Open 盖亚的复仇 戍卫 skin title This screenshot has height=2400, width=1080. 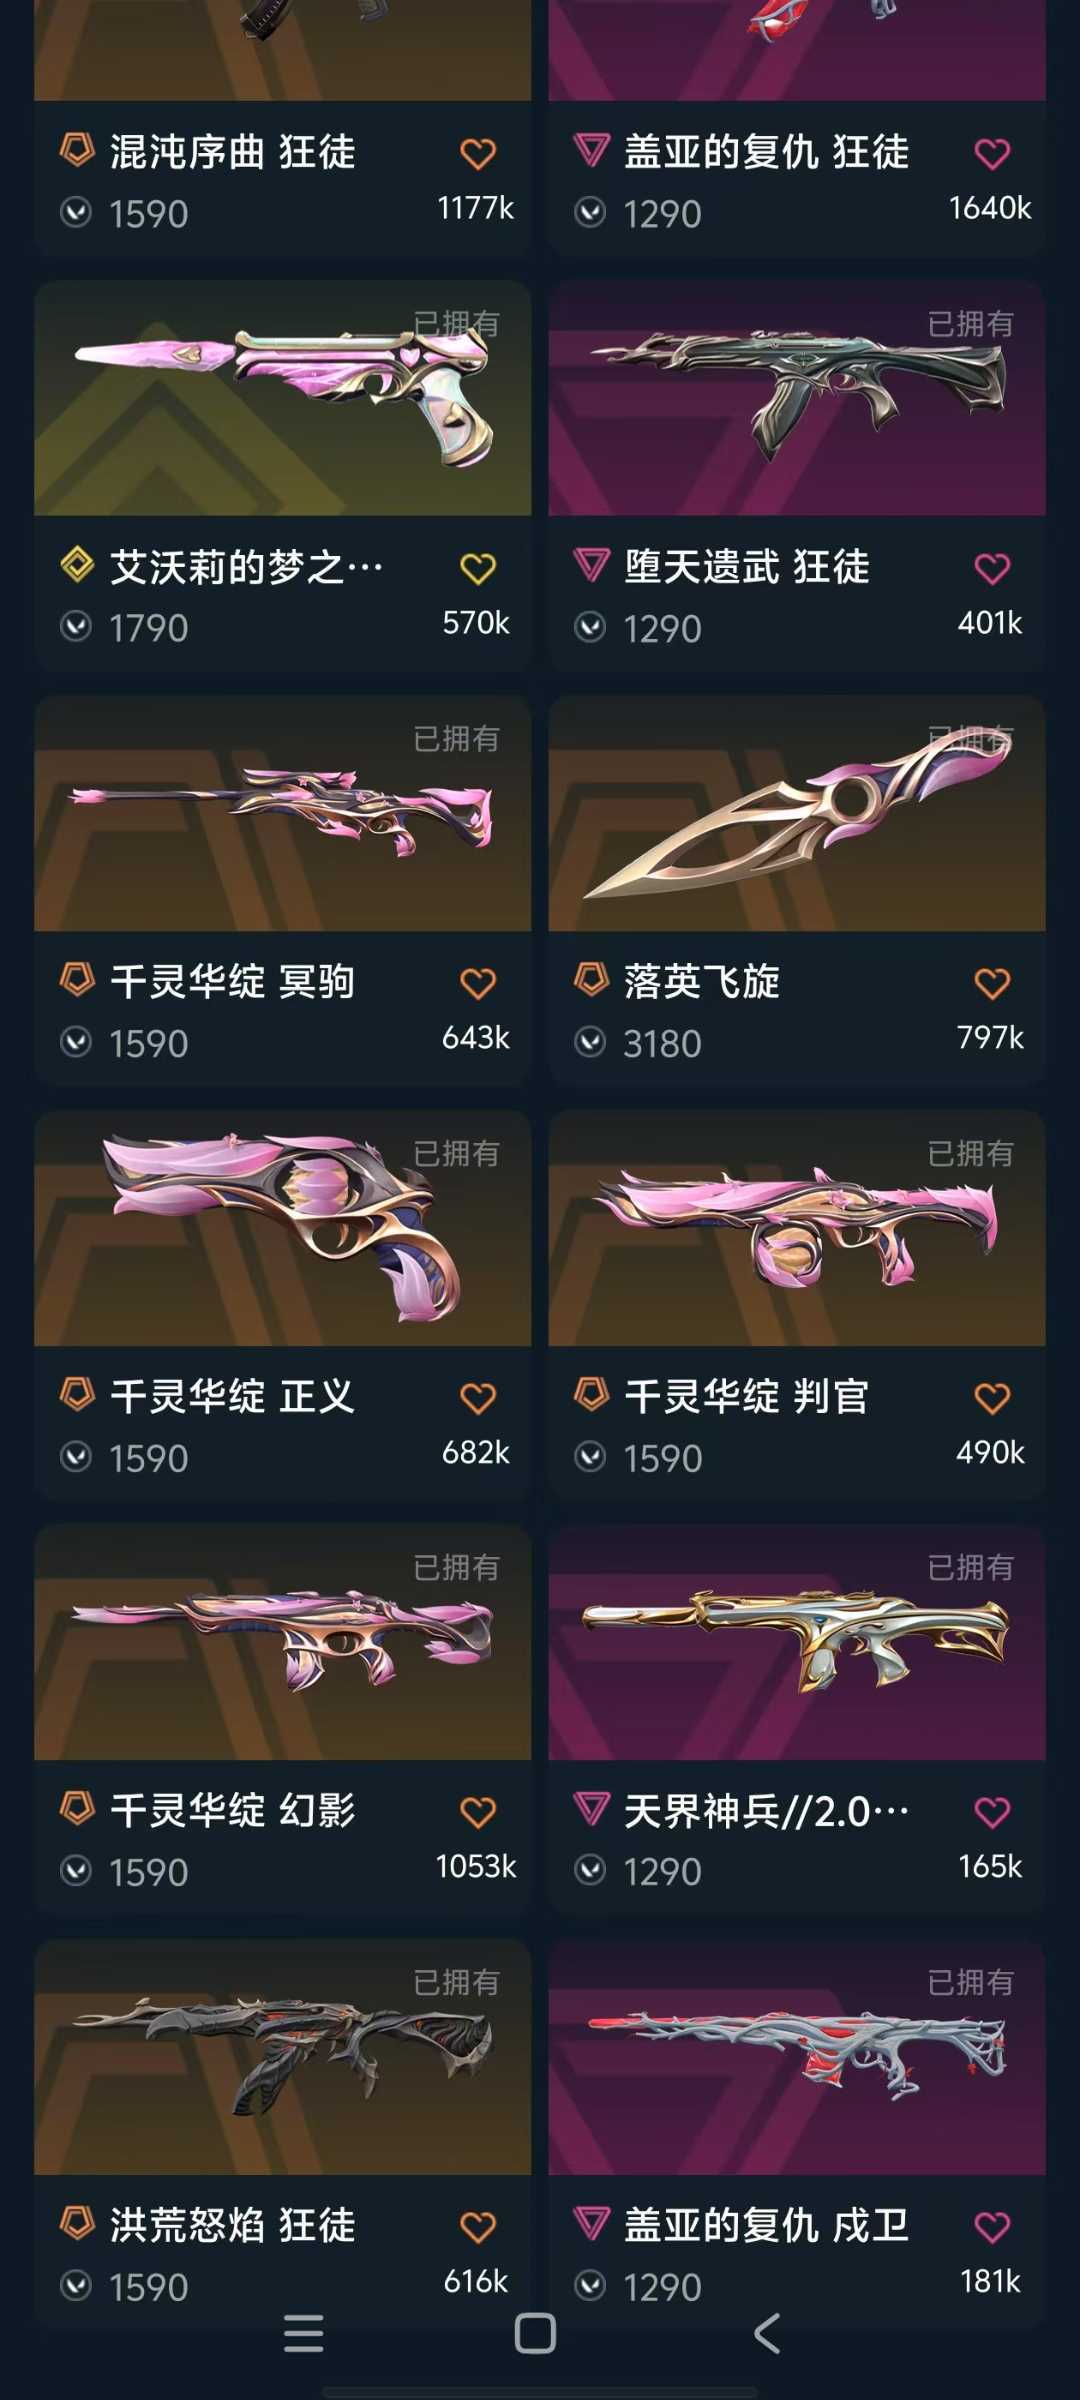pos(766,2225)
